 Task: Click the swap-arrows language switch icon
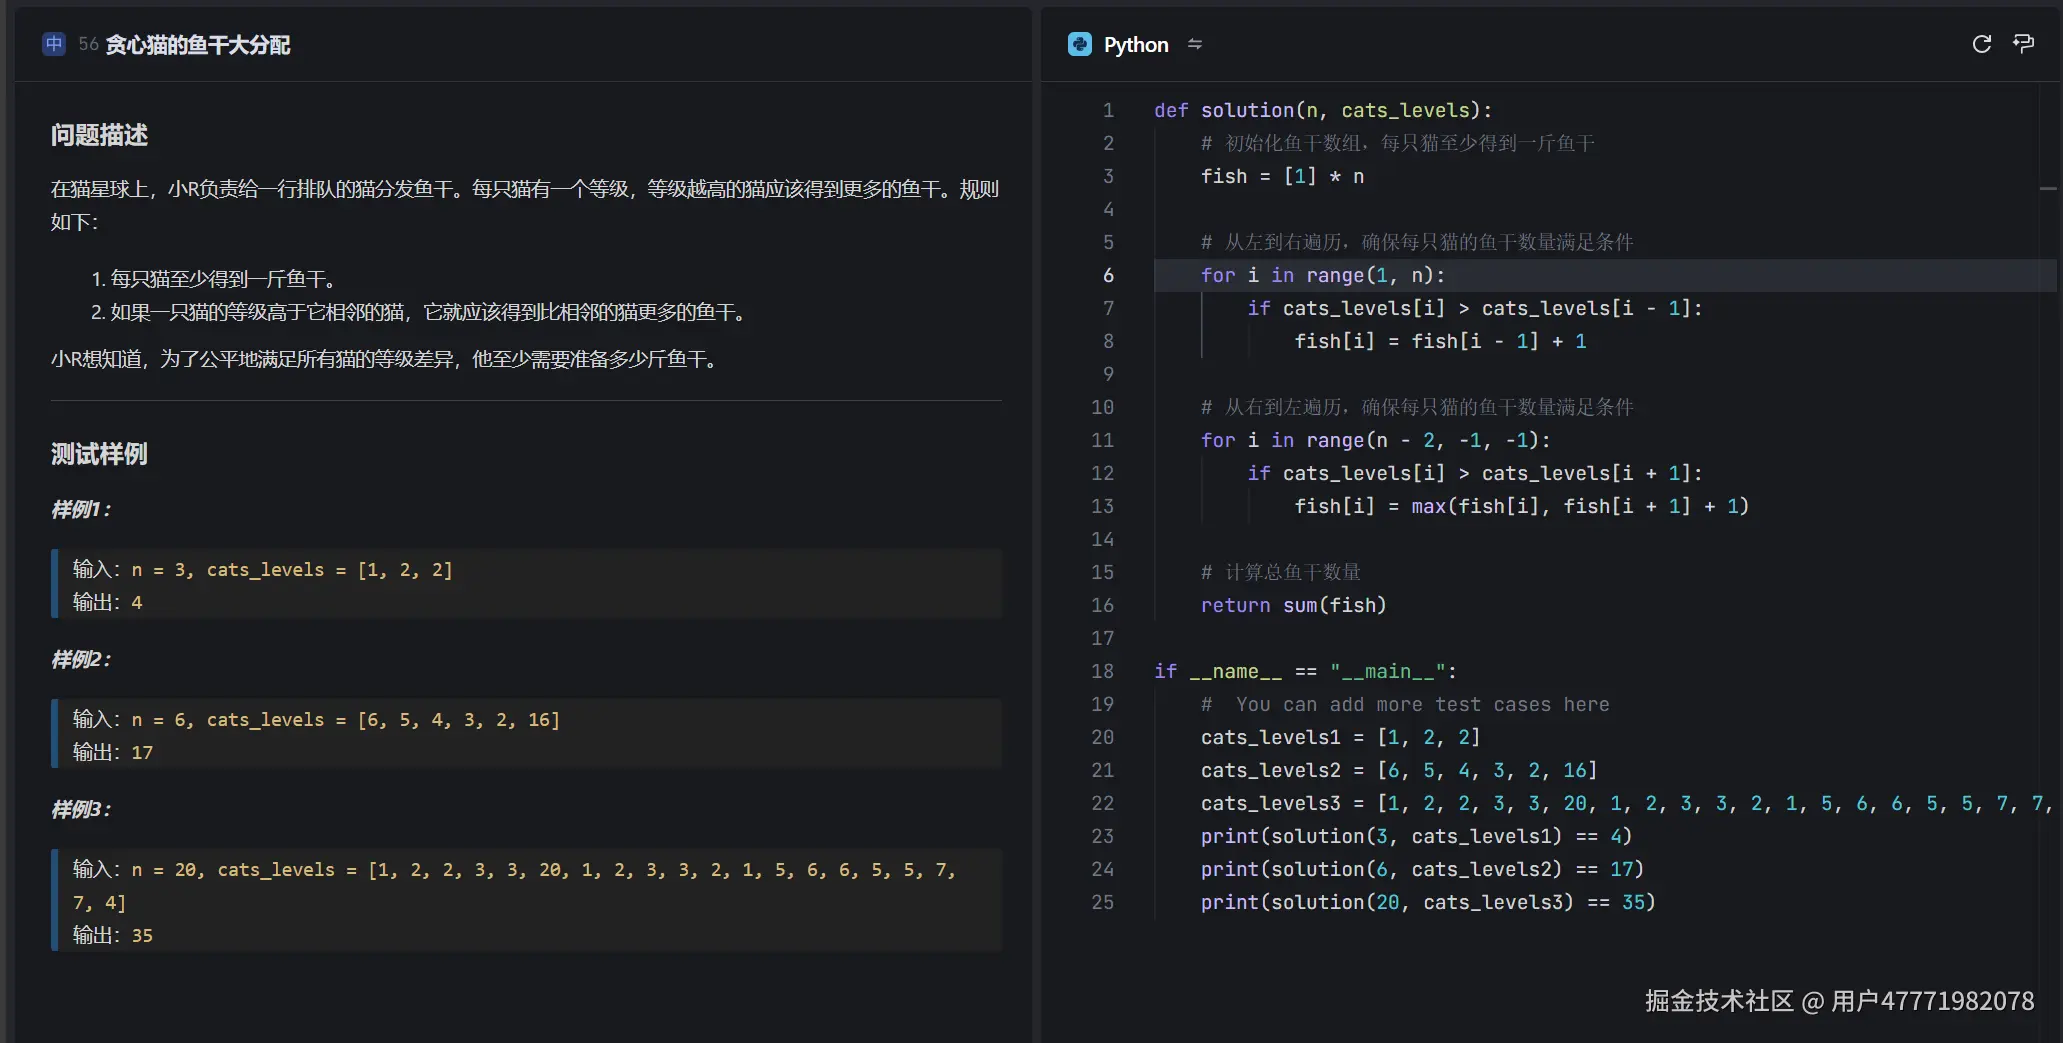coord(1195,44)
